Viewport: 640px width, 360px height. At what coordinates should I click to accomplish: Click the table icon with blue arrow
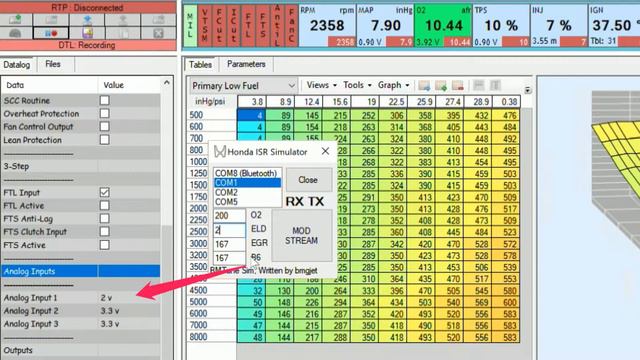click(x=424, y=85)
